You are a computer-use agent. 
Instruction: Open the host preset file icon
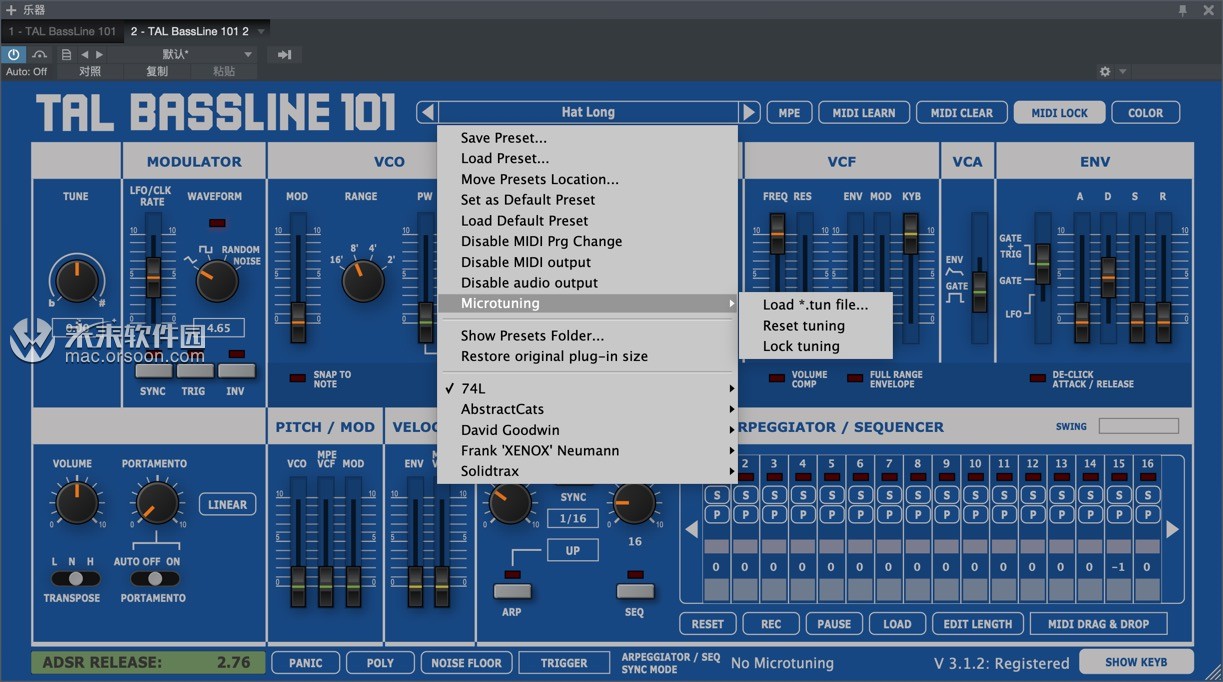click(66, 55)
